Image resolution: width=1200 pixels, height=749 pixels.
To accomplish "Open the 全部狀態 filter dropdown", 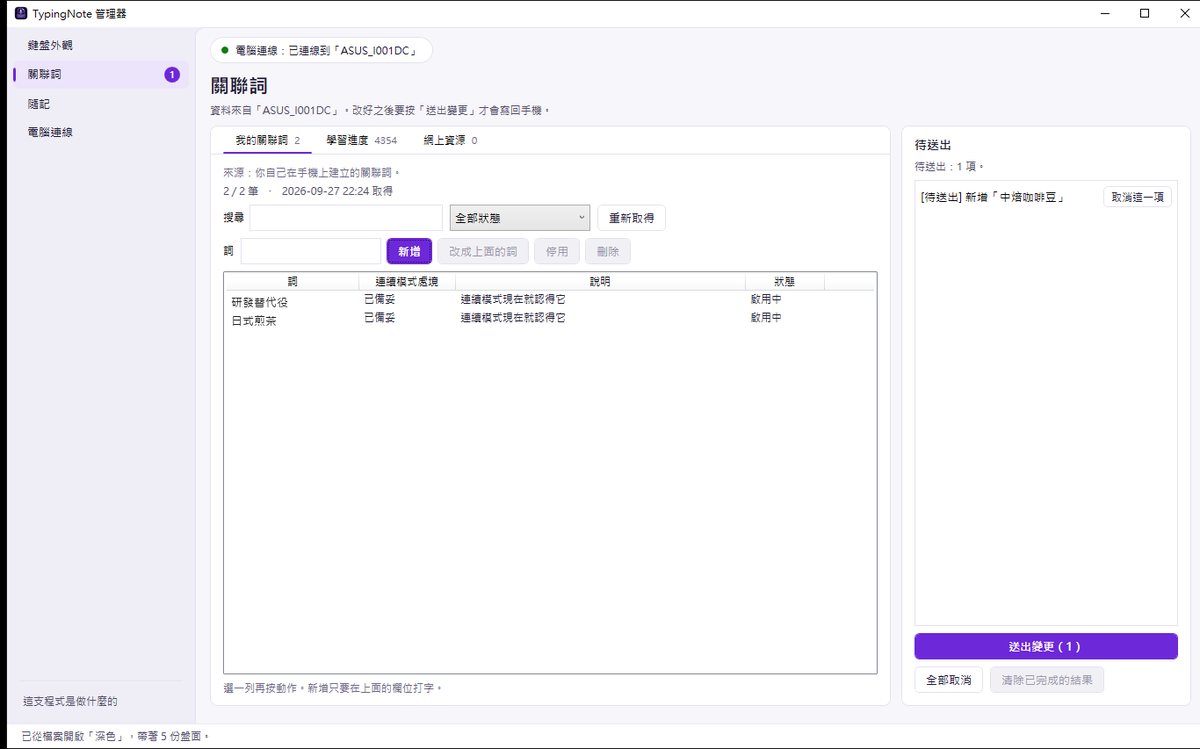I will (520, 218).
